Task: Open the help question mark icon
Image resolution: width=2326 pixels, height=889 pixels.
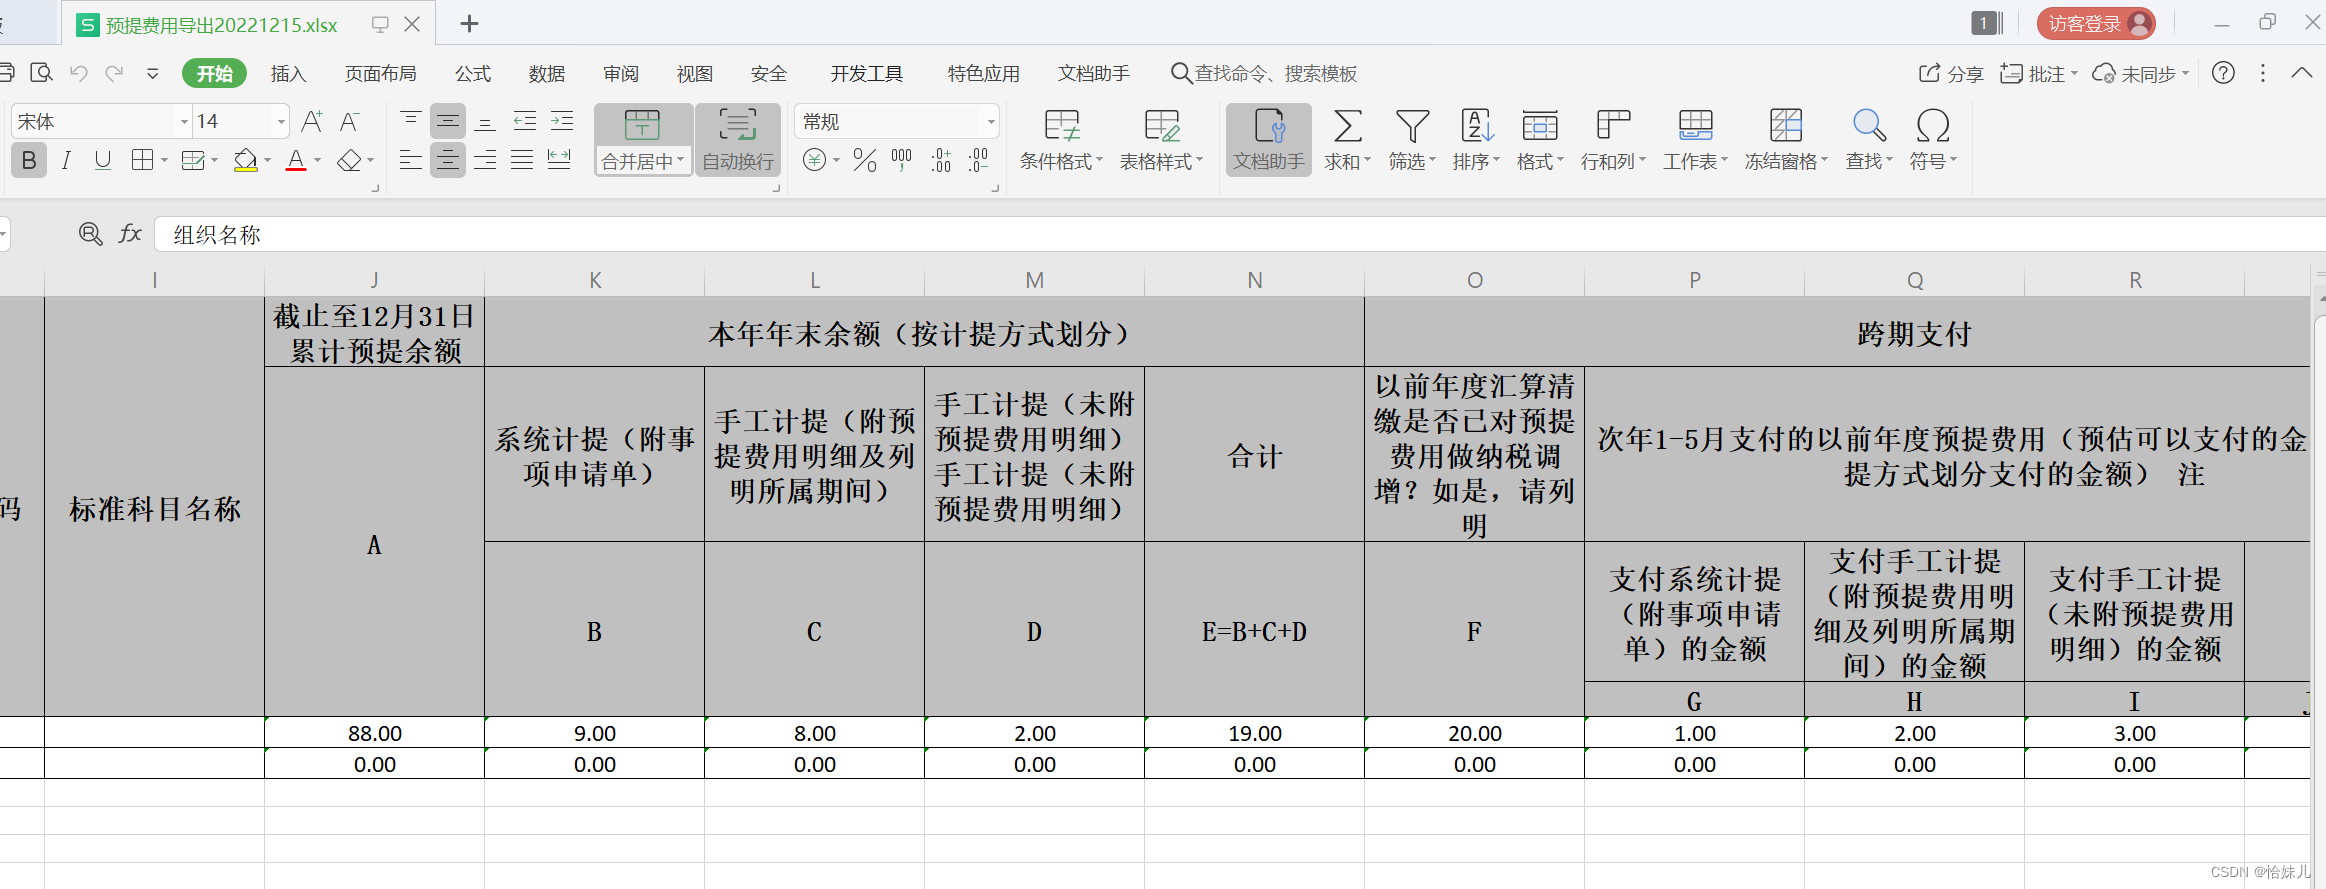Action: click(2223, 73)
